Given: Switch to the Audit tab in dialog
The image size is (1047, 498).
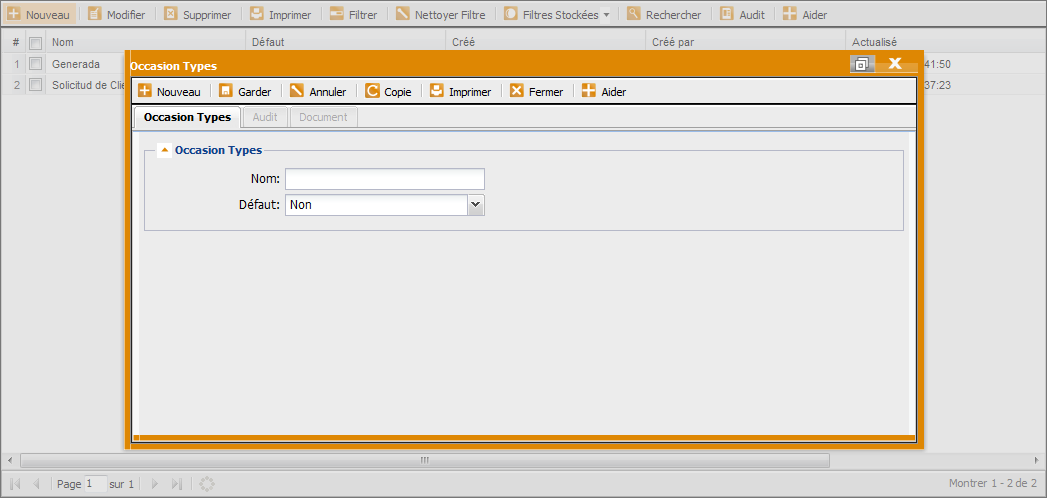Looking at the screenshot, I should (265, 117).
